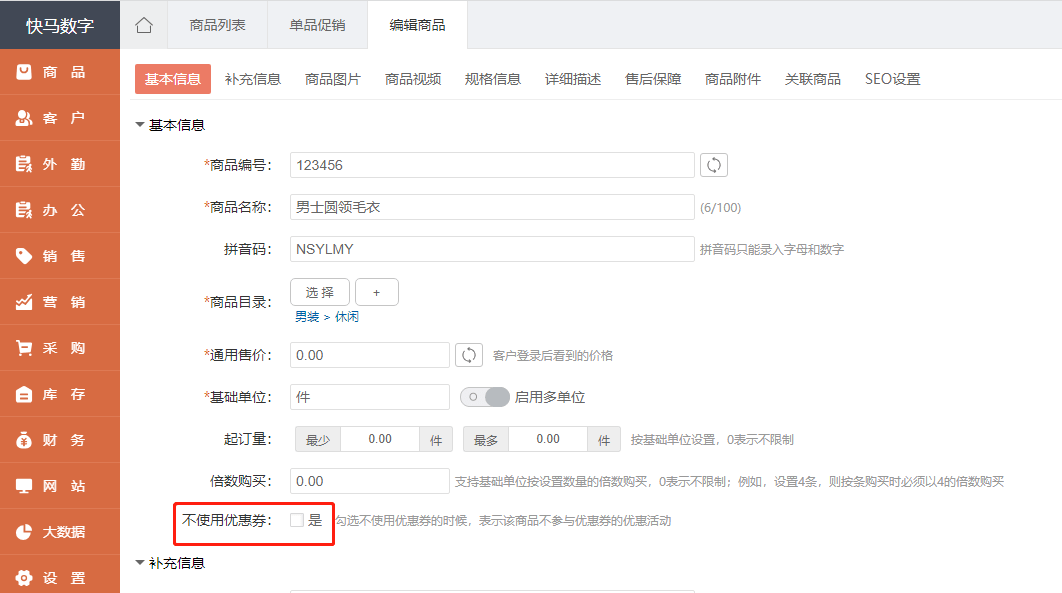
Task: Open the 采购 cart icon in sidebar
Action: [24, 348]
